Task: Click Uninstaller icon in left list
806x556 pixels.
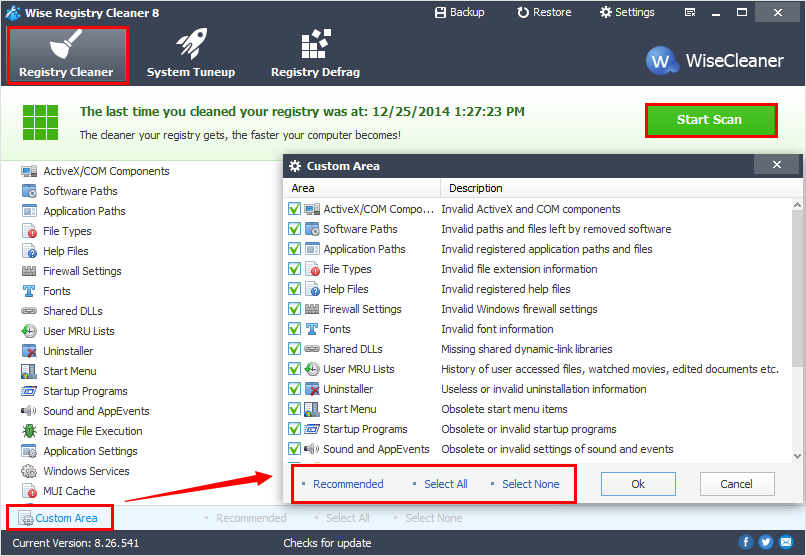Action: [x=29, y=351]
